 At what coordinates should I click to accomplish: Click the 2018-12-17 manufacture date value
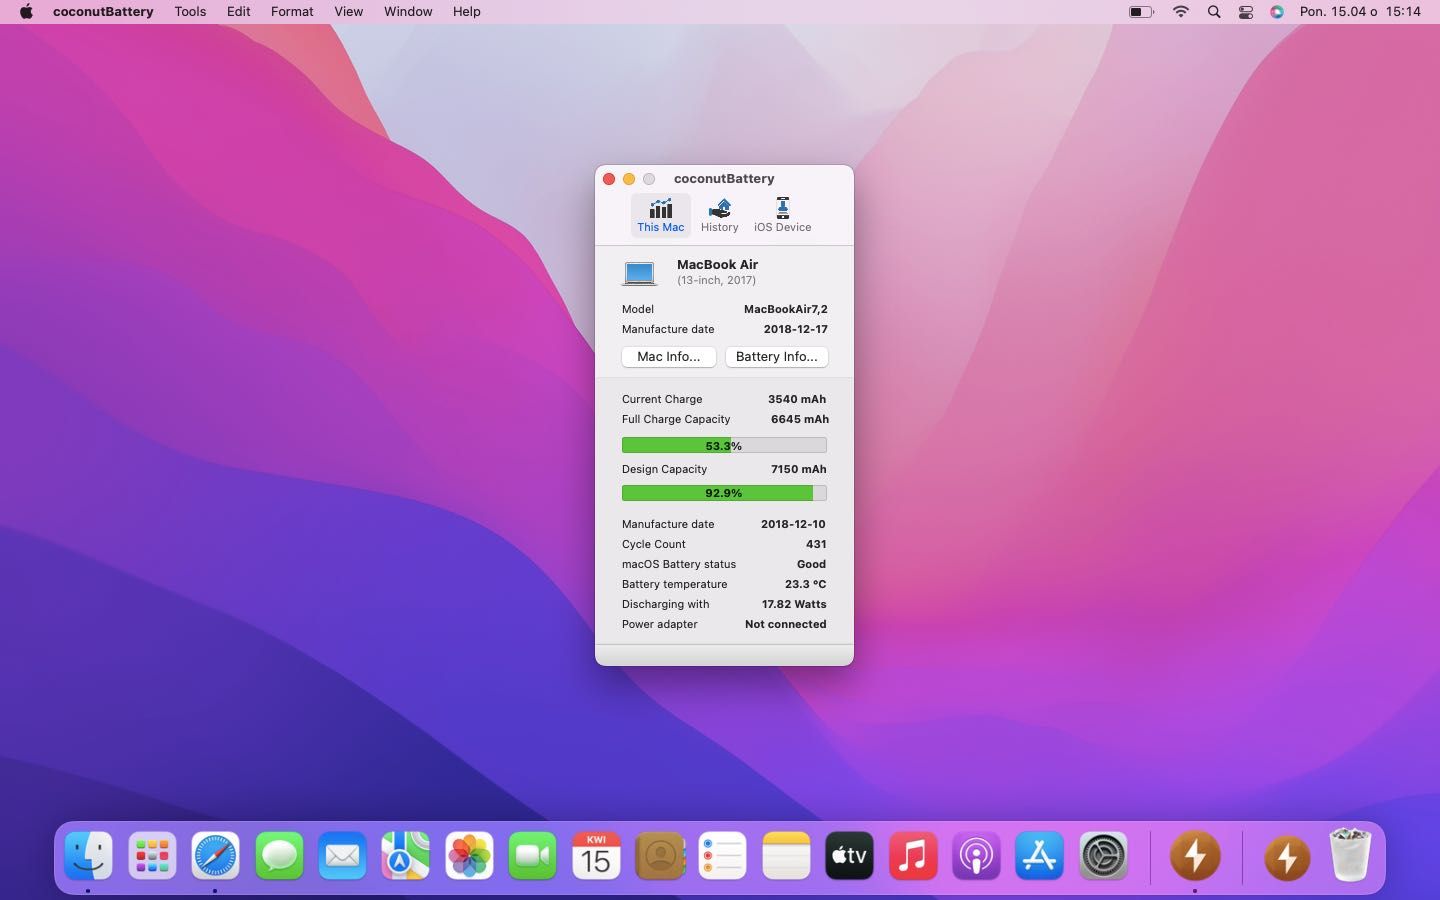(x=795, y=329)
